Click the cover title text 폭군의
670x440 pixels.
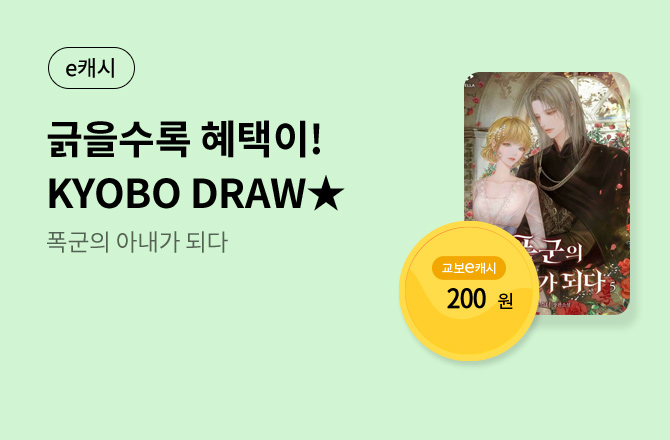pyautogui.click(x=549, y=250)
